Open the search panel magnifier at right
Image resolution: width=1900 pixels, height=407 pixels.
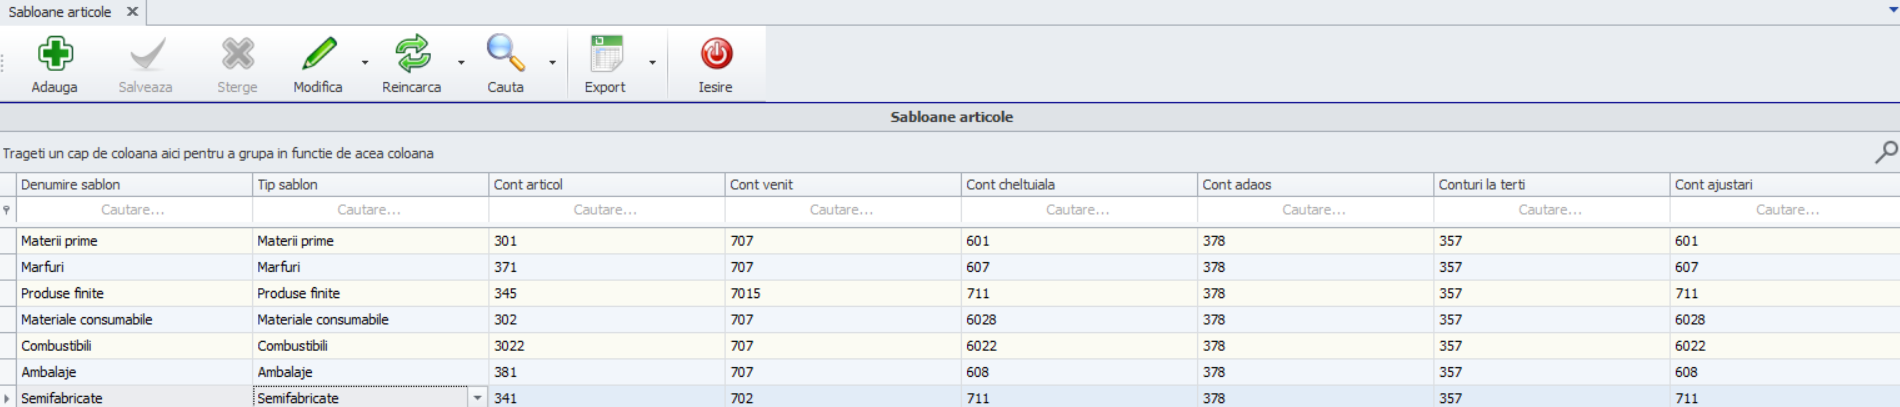pyautogui.click(x=1885, y=152)
